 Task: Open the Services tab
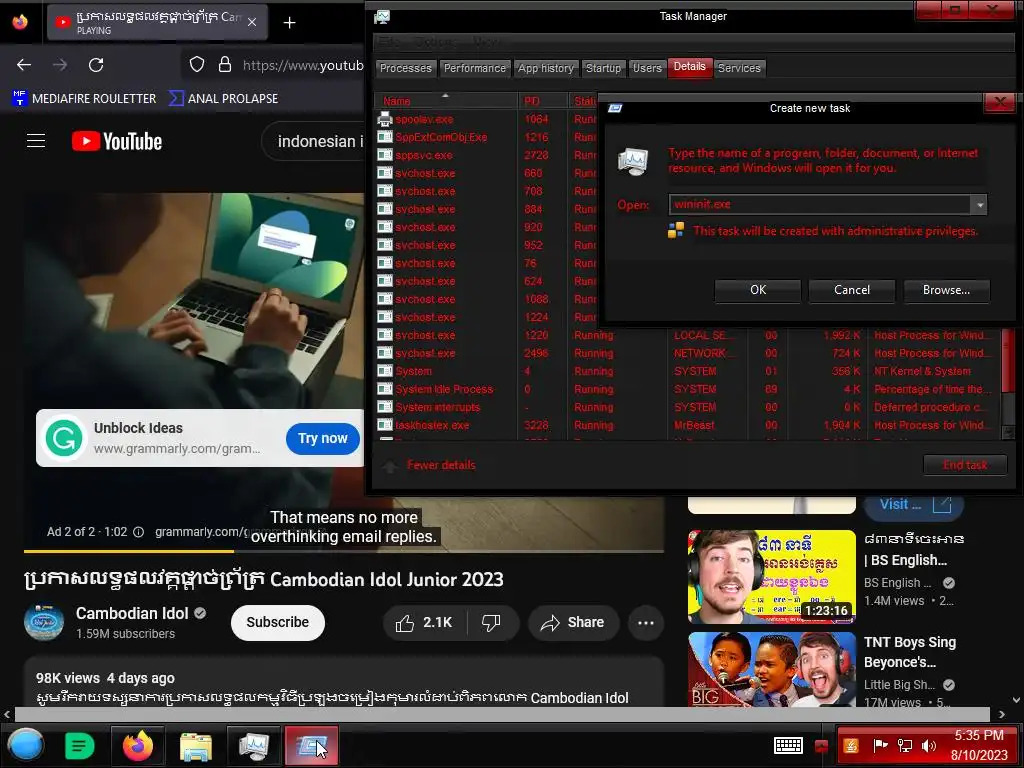click(x=739, y=69)
